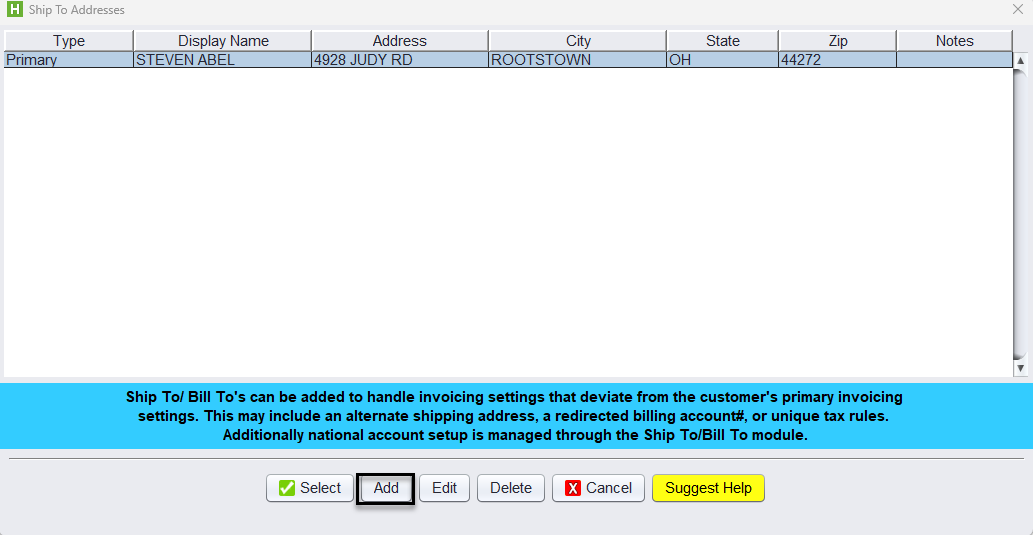Sort by the City column header

pyautogui.click(x=578, y=41)
